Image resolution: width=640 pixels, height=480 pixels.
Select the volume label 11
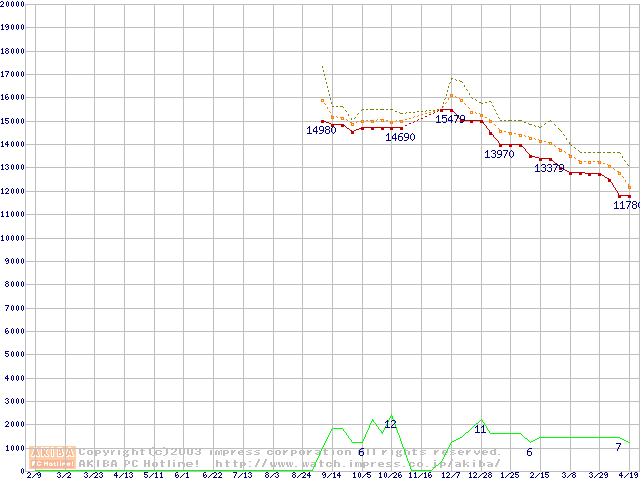tap(480, 429)
